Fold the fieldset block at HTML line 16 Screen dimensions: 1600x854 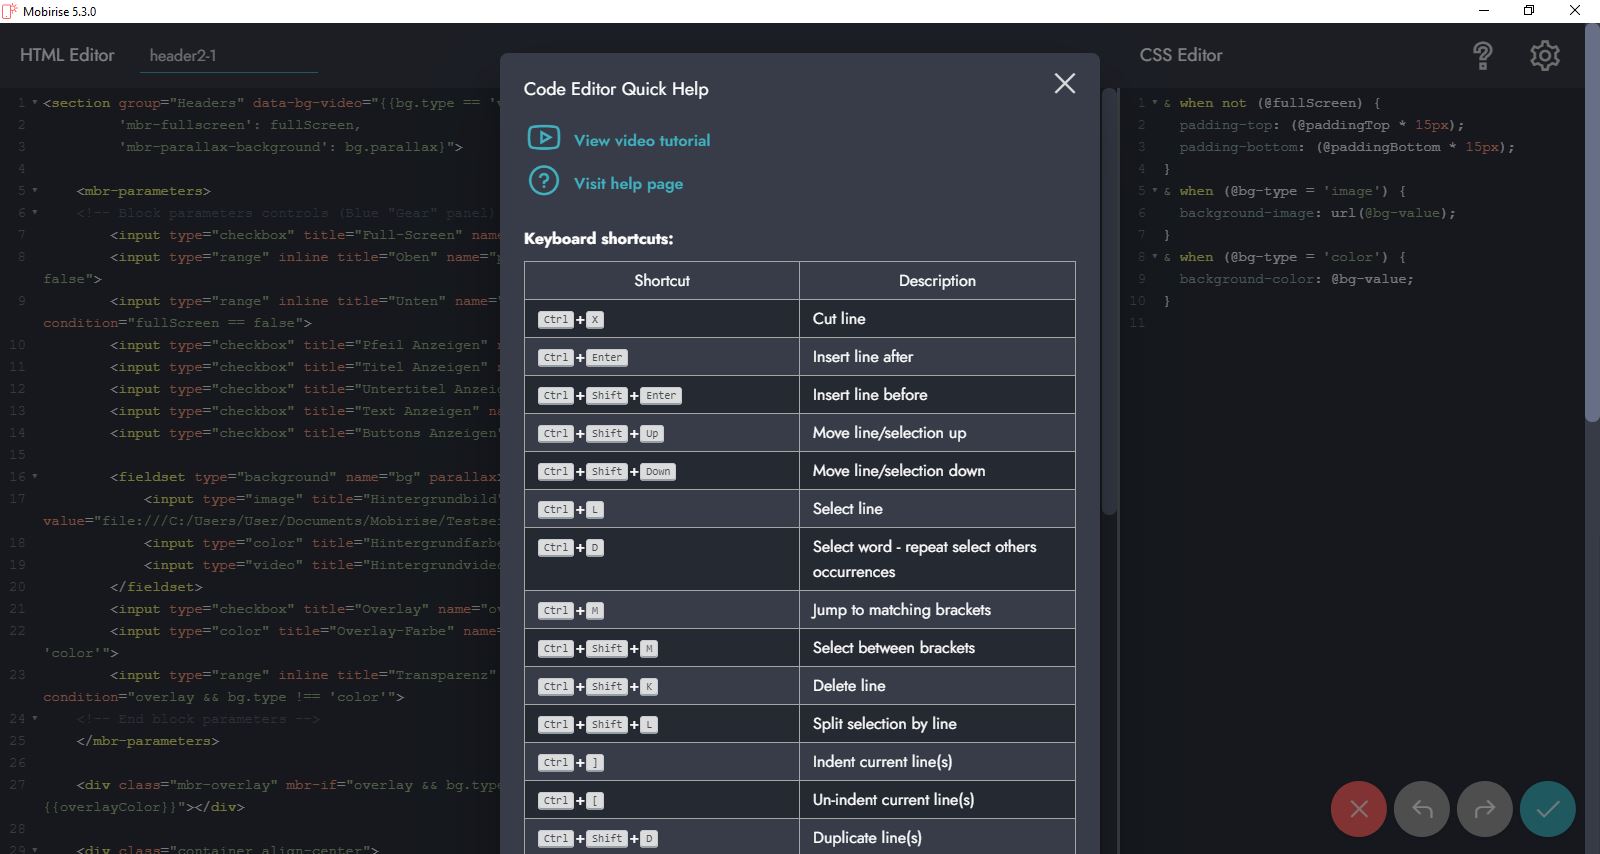pyautogui.click(x=35, y=477)
